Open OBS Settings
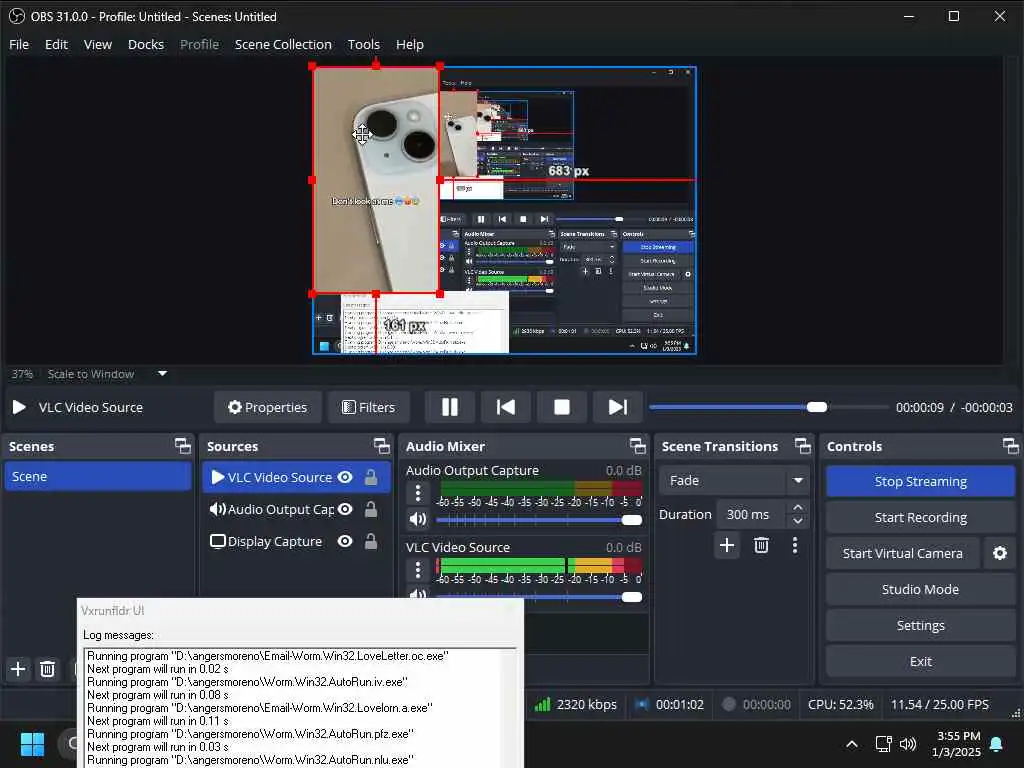The width and height of the screenshot is (1024, 768). point(920,626)
